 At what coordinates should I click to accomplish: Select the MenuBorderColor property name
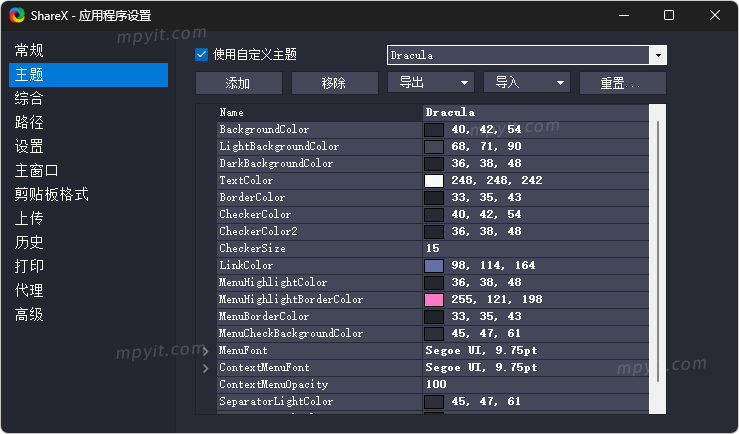click(x=264, y=317)
